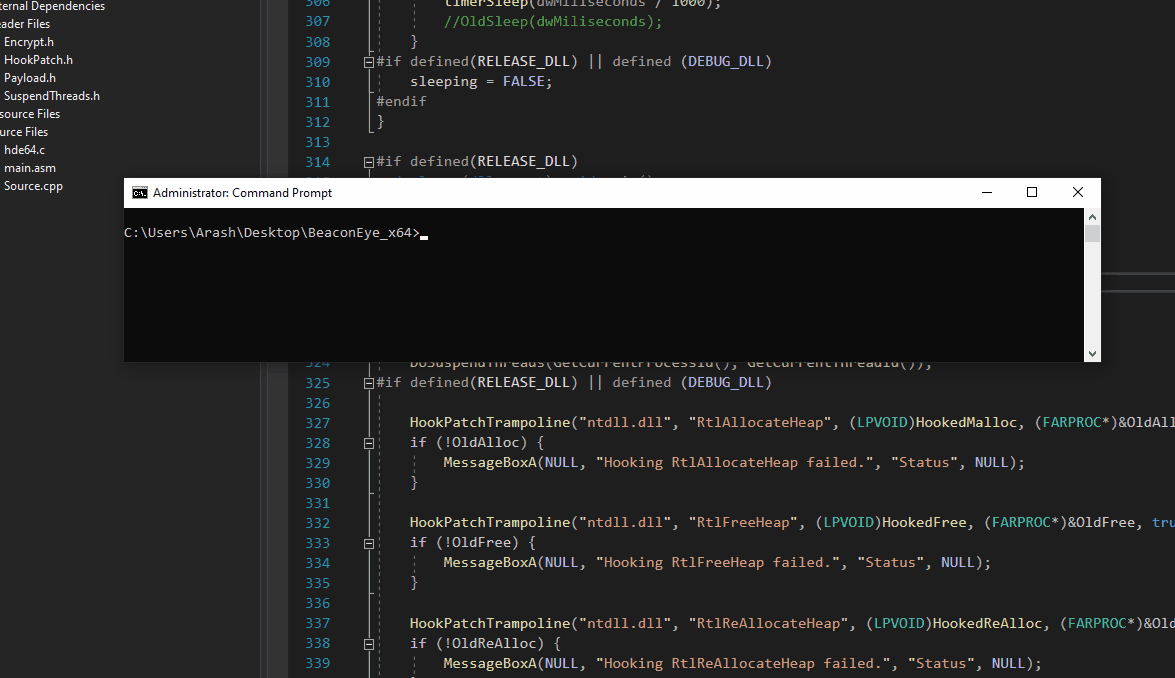Collapse the if (!OldReAlloc) block
This screenshot has height=678, width=1175.
point(369,644)
